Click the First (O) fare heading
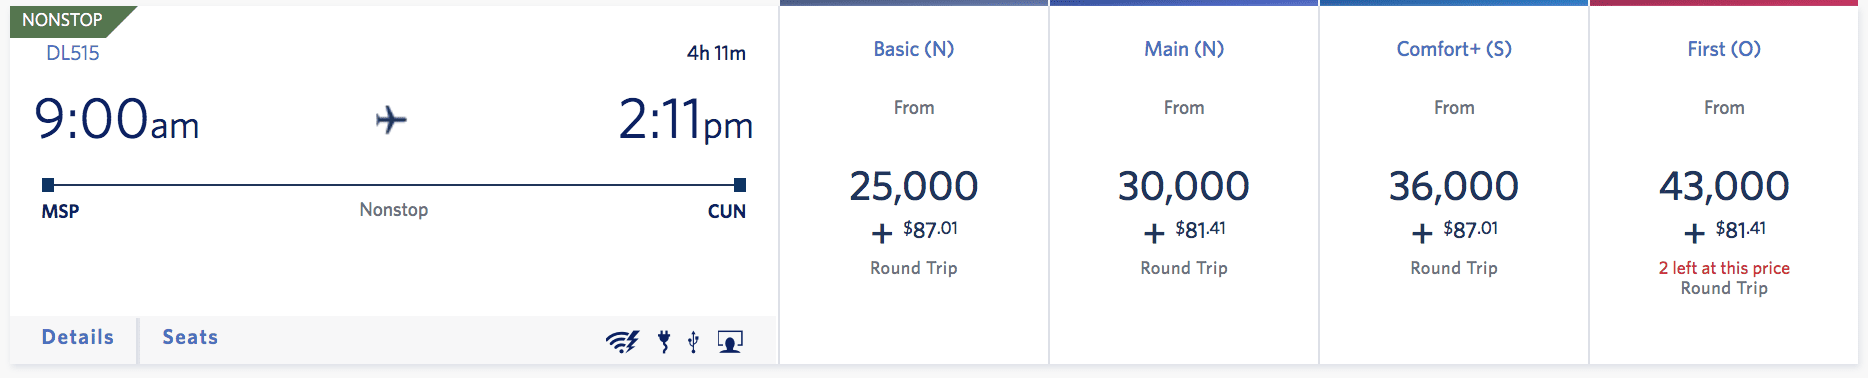The height and width of the screenshot is (378, 1868). (x=1724, y=49)
